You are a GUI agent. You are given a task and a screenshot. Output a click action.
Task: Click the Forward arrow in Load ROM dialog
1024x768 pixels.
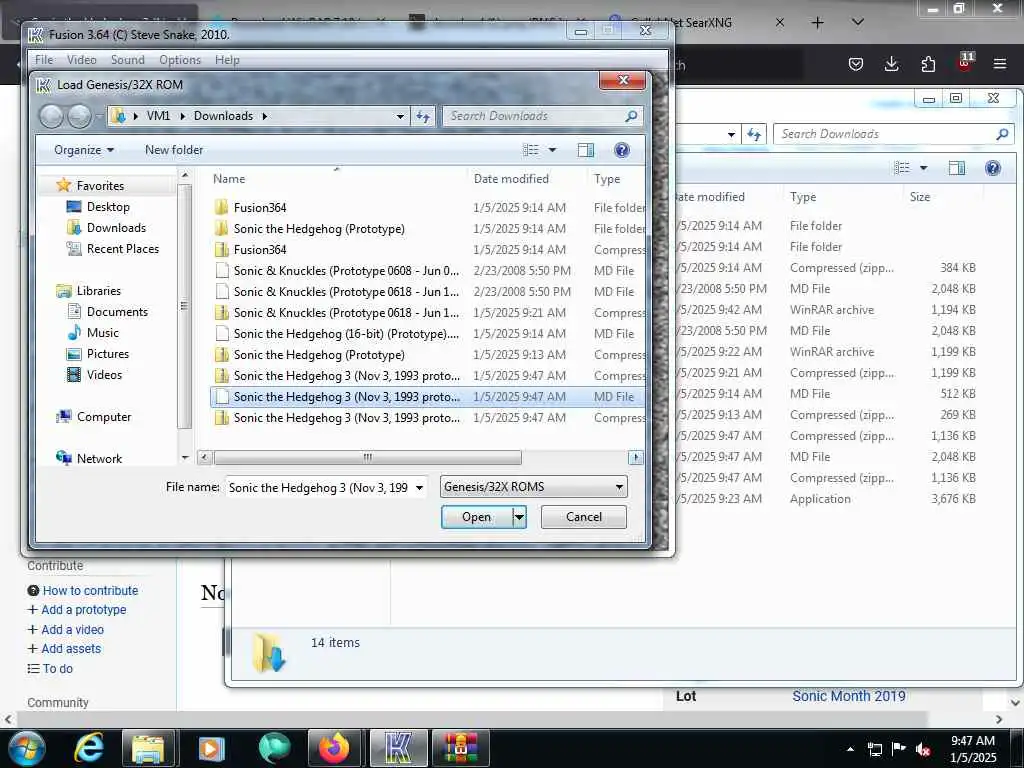pyautogui.click(x=80, y=117)
